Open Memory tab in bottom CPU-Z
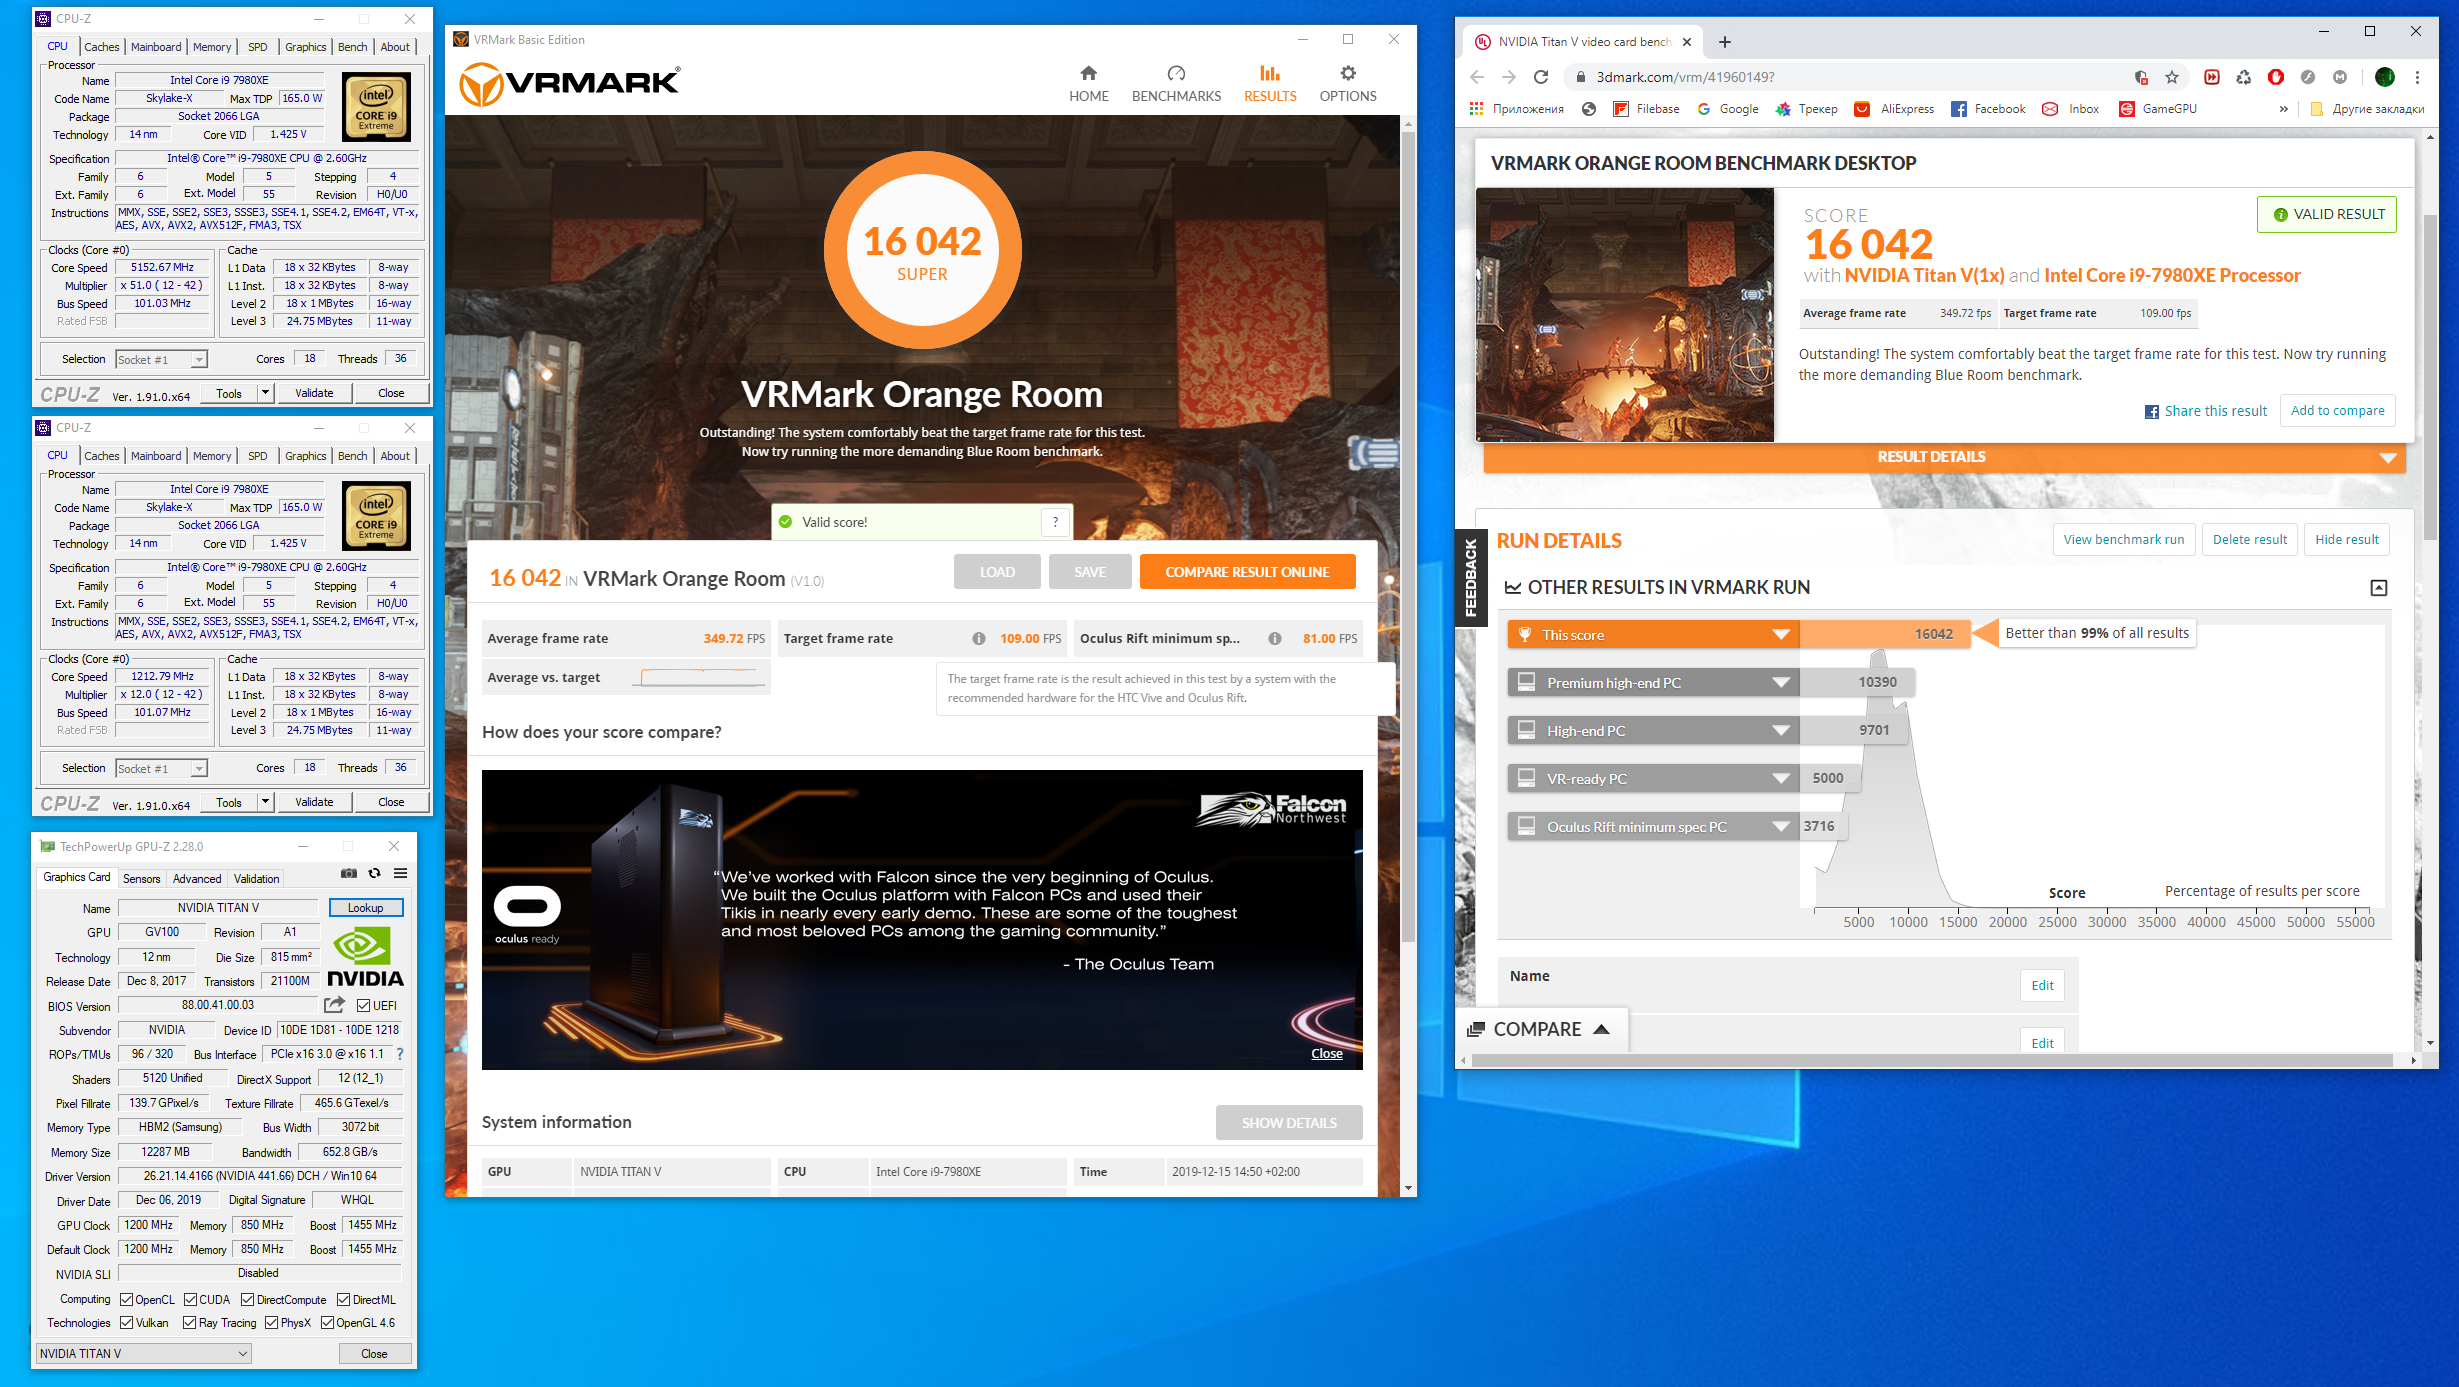Image resolution: width=2459 pixels, height=1387 pixels. [x=212, y=456]
